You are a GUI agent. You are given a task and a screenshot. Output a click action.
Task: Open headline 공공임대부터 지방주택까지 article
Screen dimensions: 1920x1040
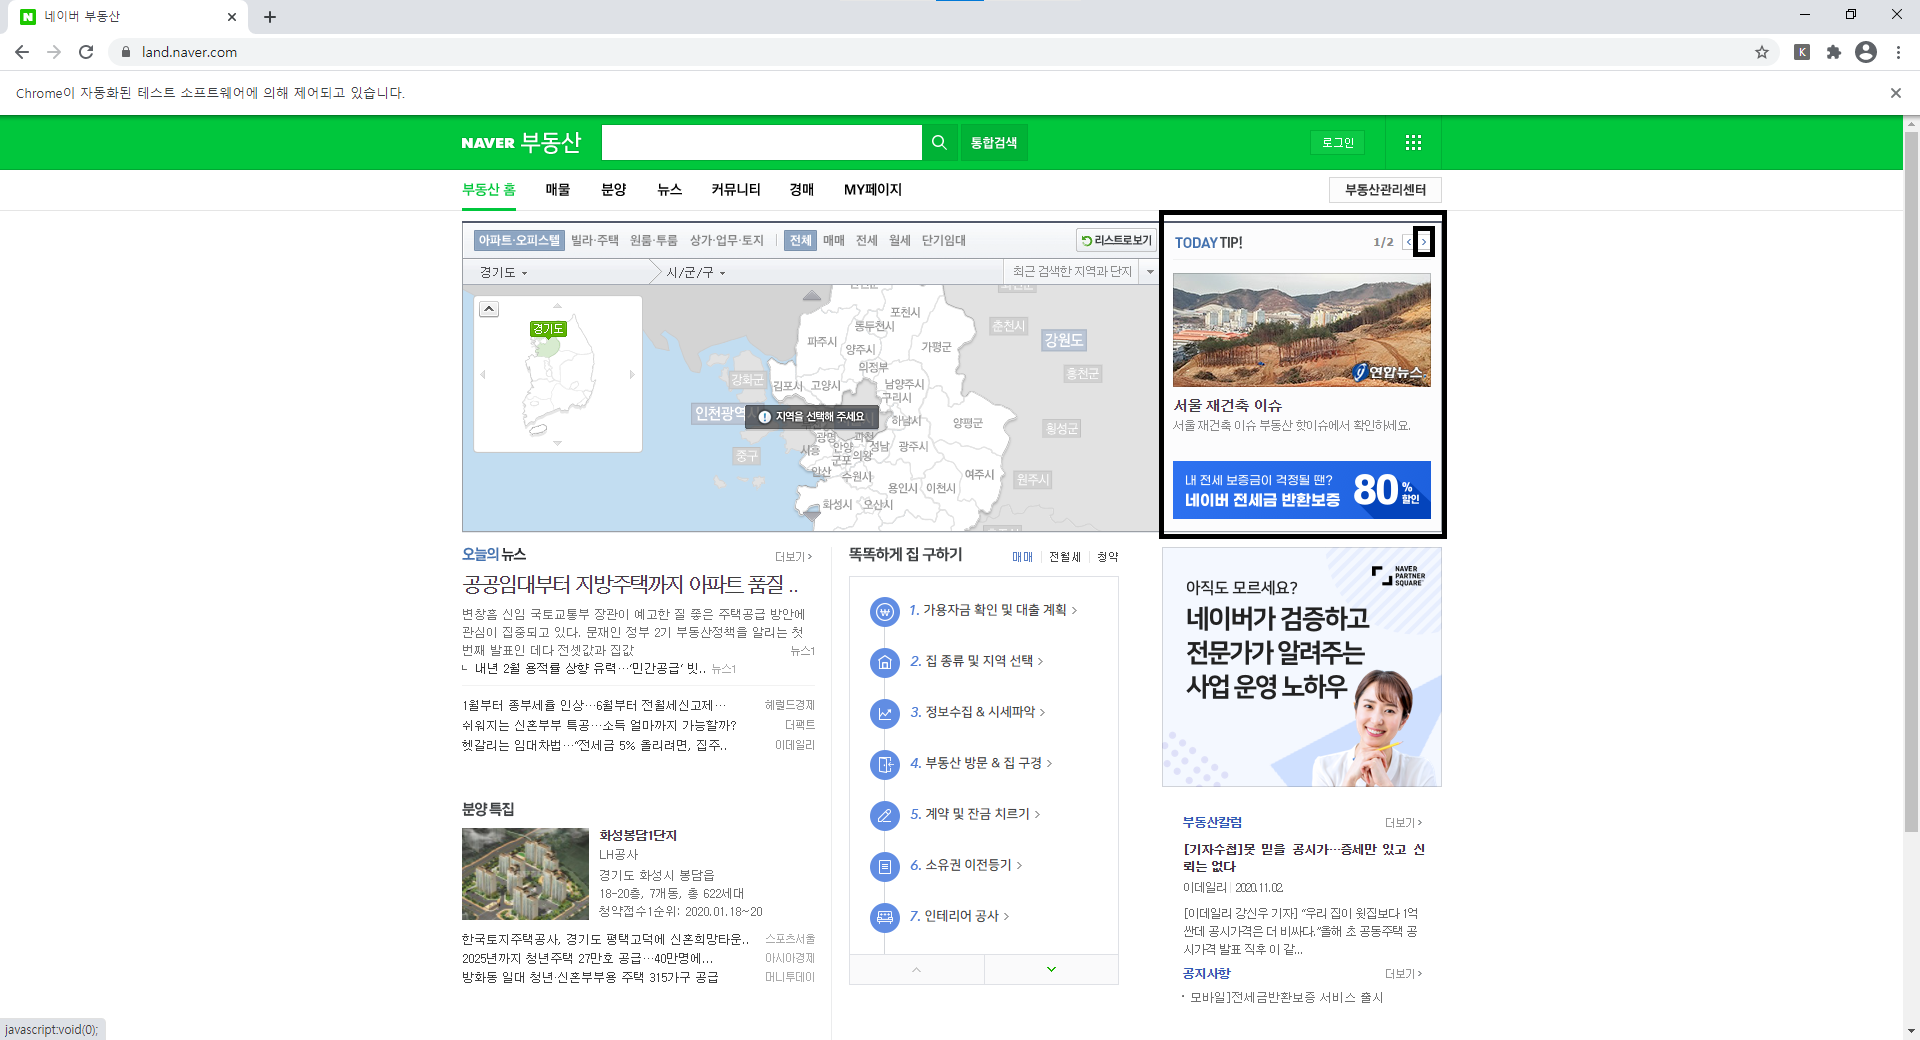[630, 585]
